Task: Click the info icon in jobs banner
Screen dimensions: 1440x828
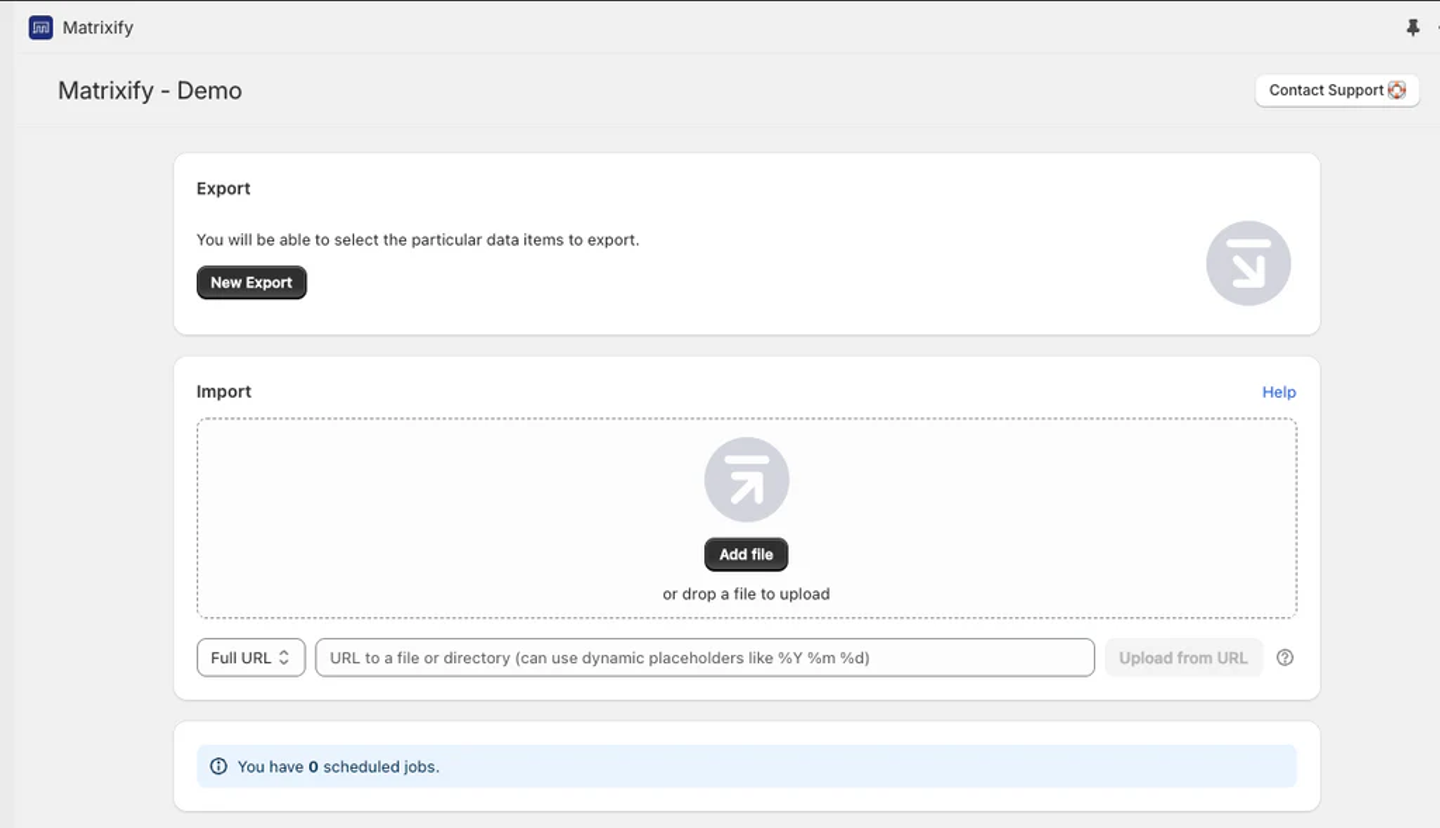Action: pos(218,767)
